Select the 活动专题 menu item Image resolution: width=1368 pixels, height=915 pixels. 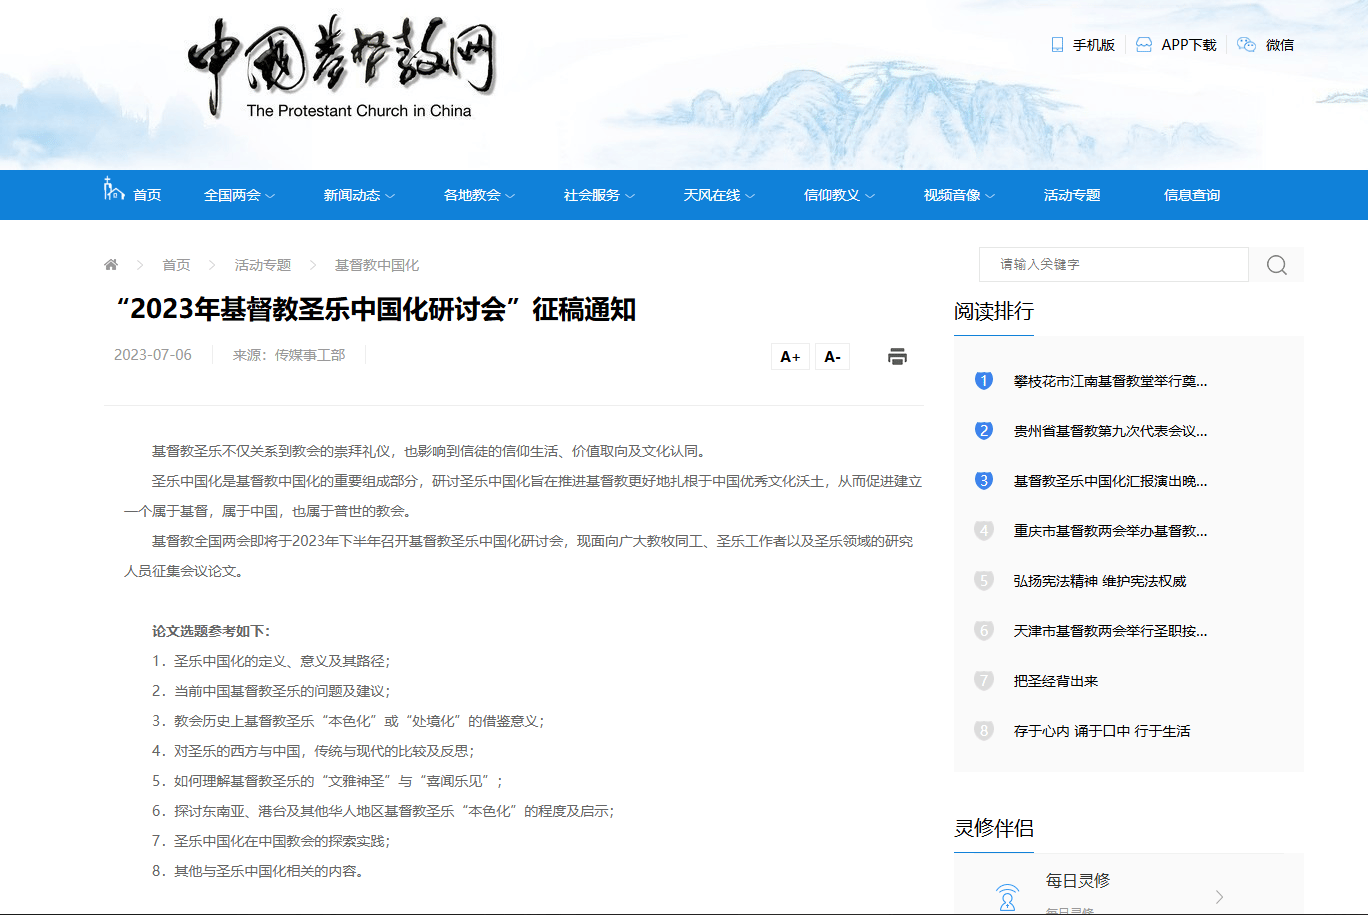(1072, 195)
